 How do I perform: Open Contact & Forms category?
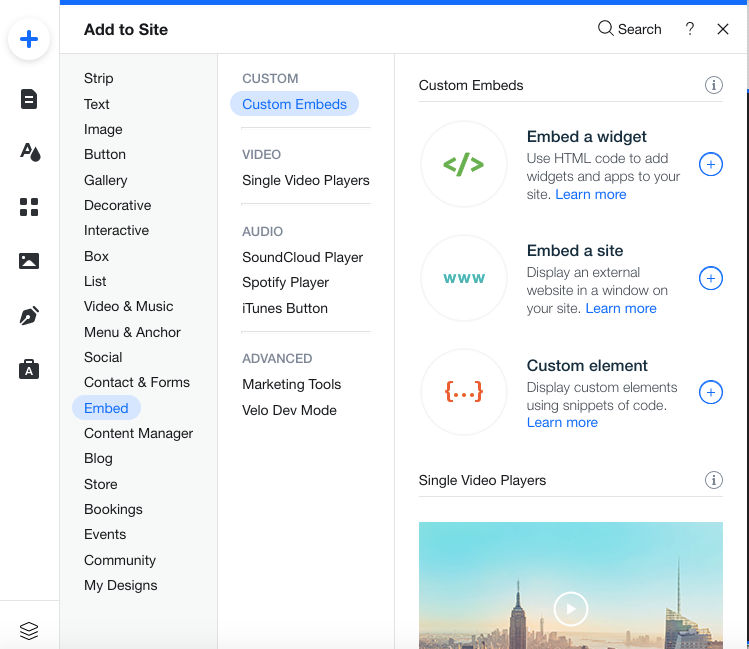pyautogui.click(x=137, y=382)
